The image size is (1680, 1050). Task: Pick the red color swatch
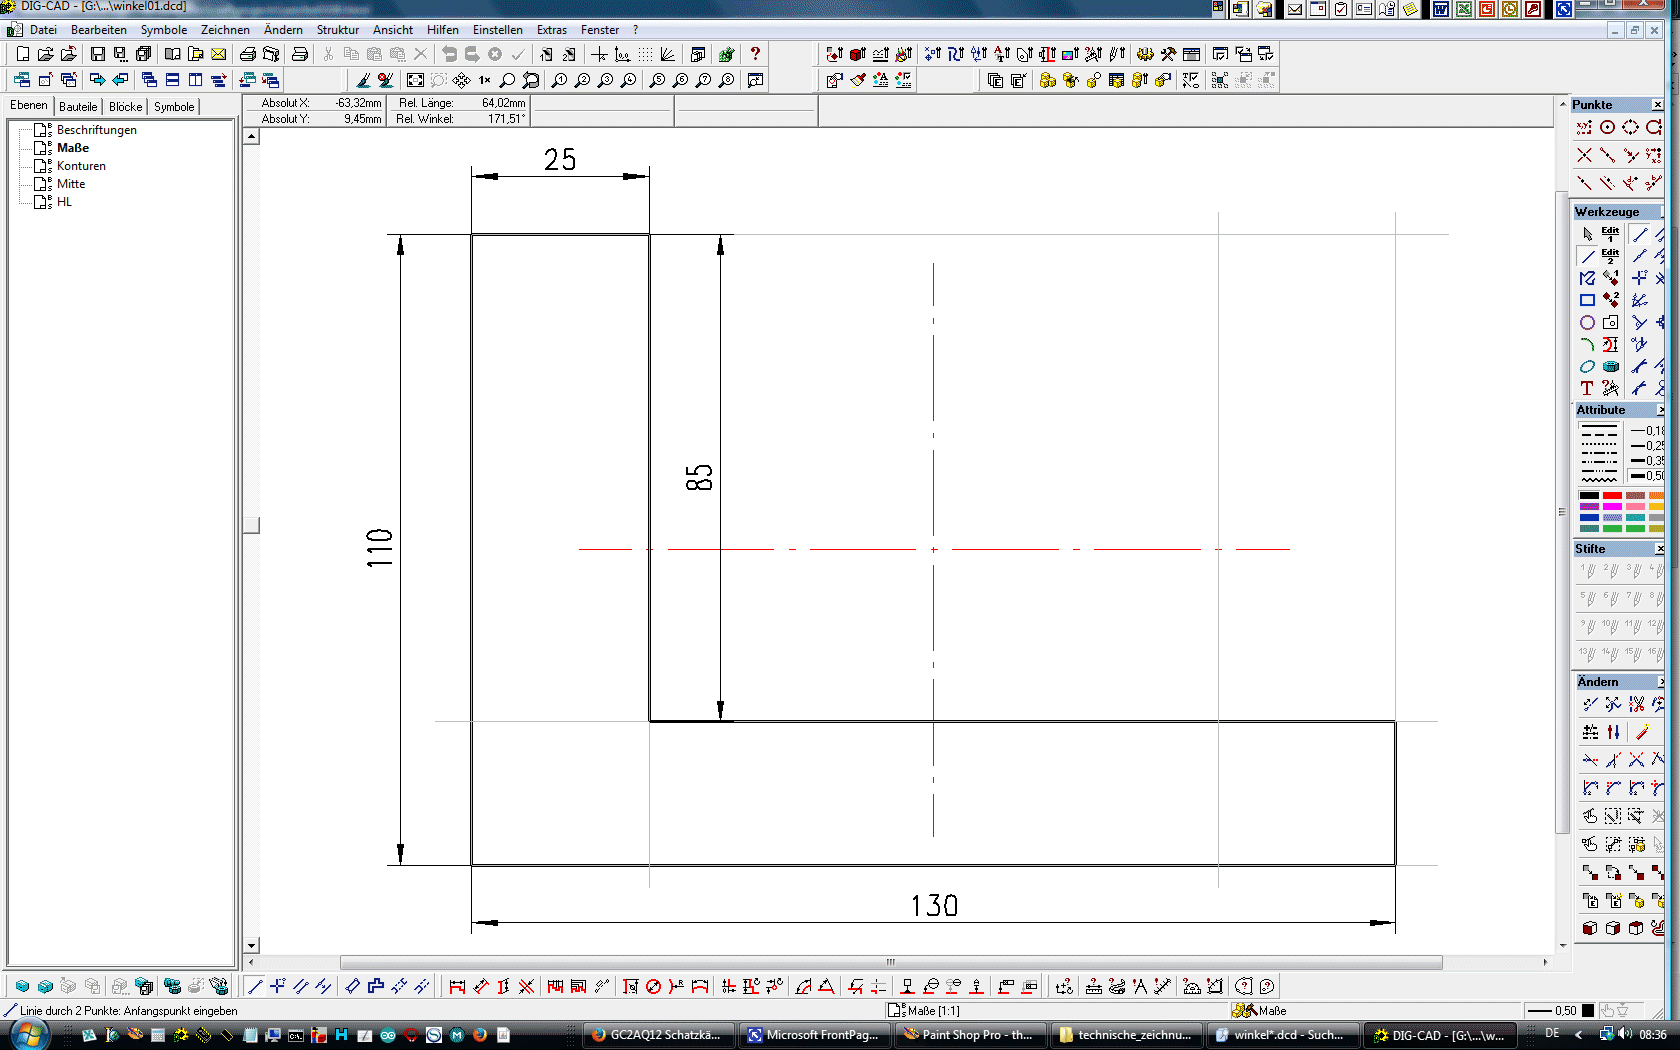[1612, 495]
